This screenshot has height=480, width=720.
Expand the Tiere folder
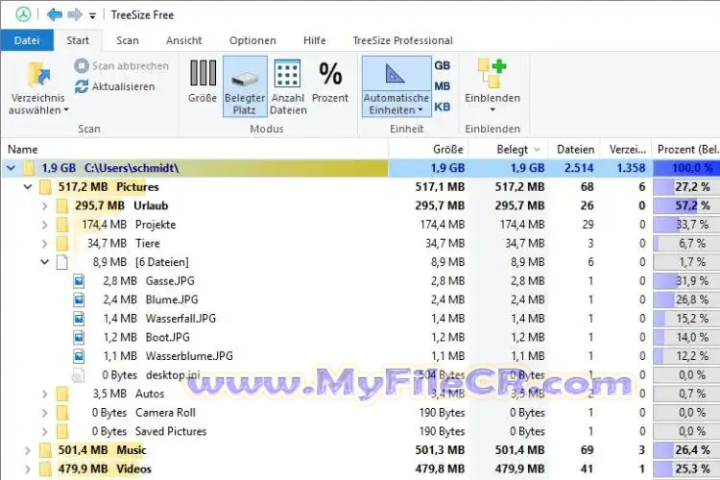coord(45,243)
